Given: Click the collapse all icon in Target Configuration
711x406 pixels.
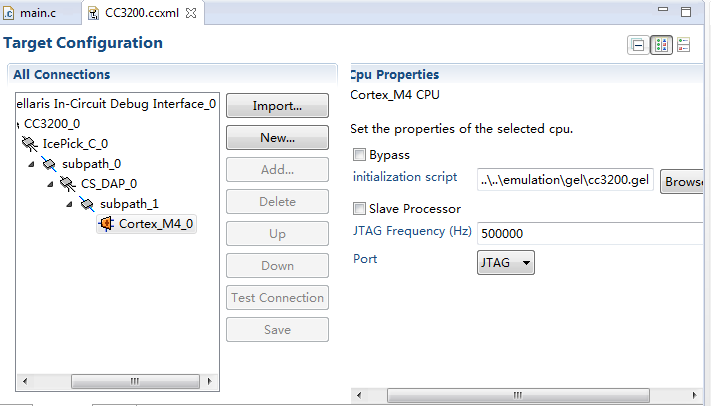Looking at the screenshot, I should coord(637,45).
